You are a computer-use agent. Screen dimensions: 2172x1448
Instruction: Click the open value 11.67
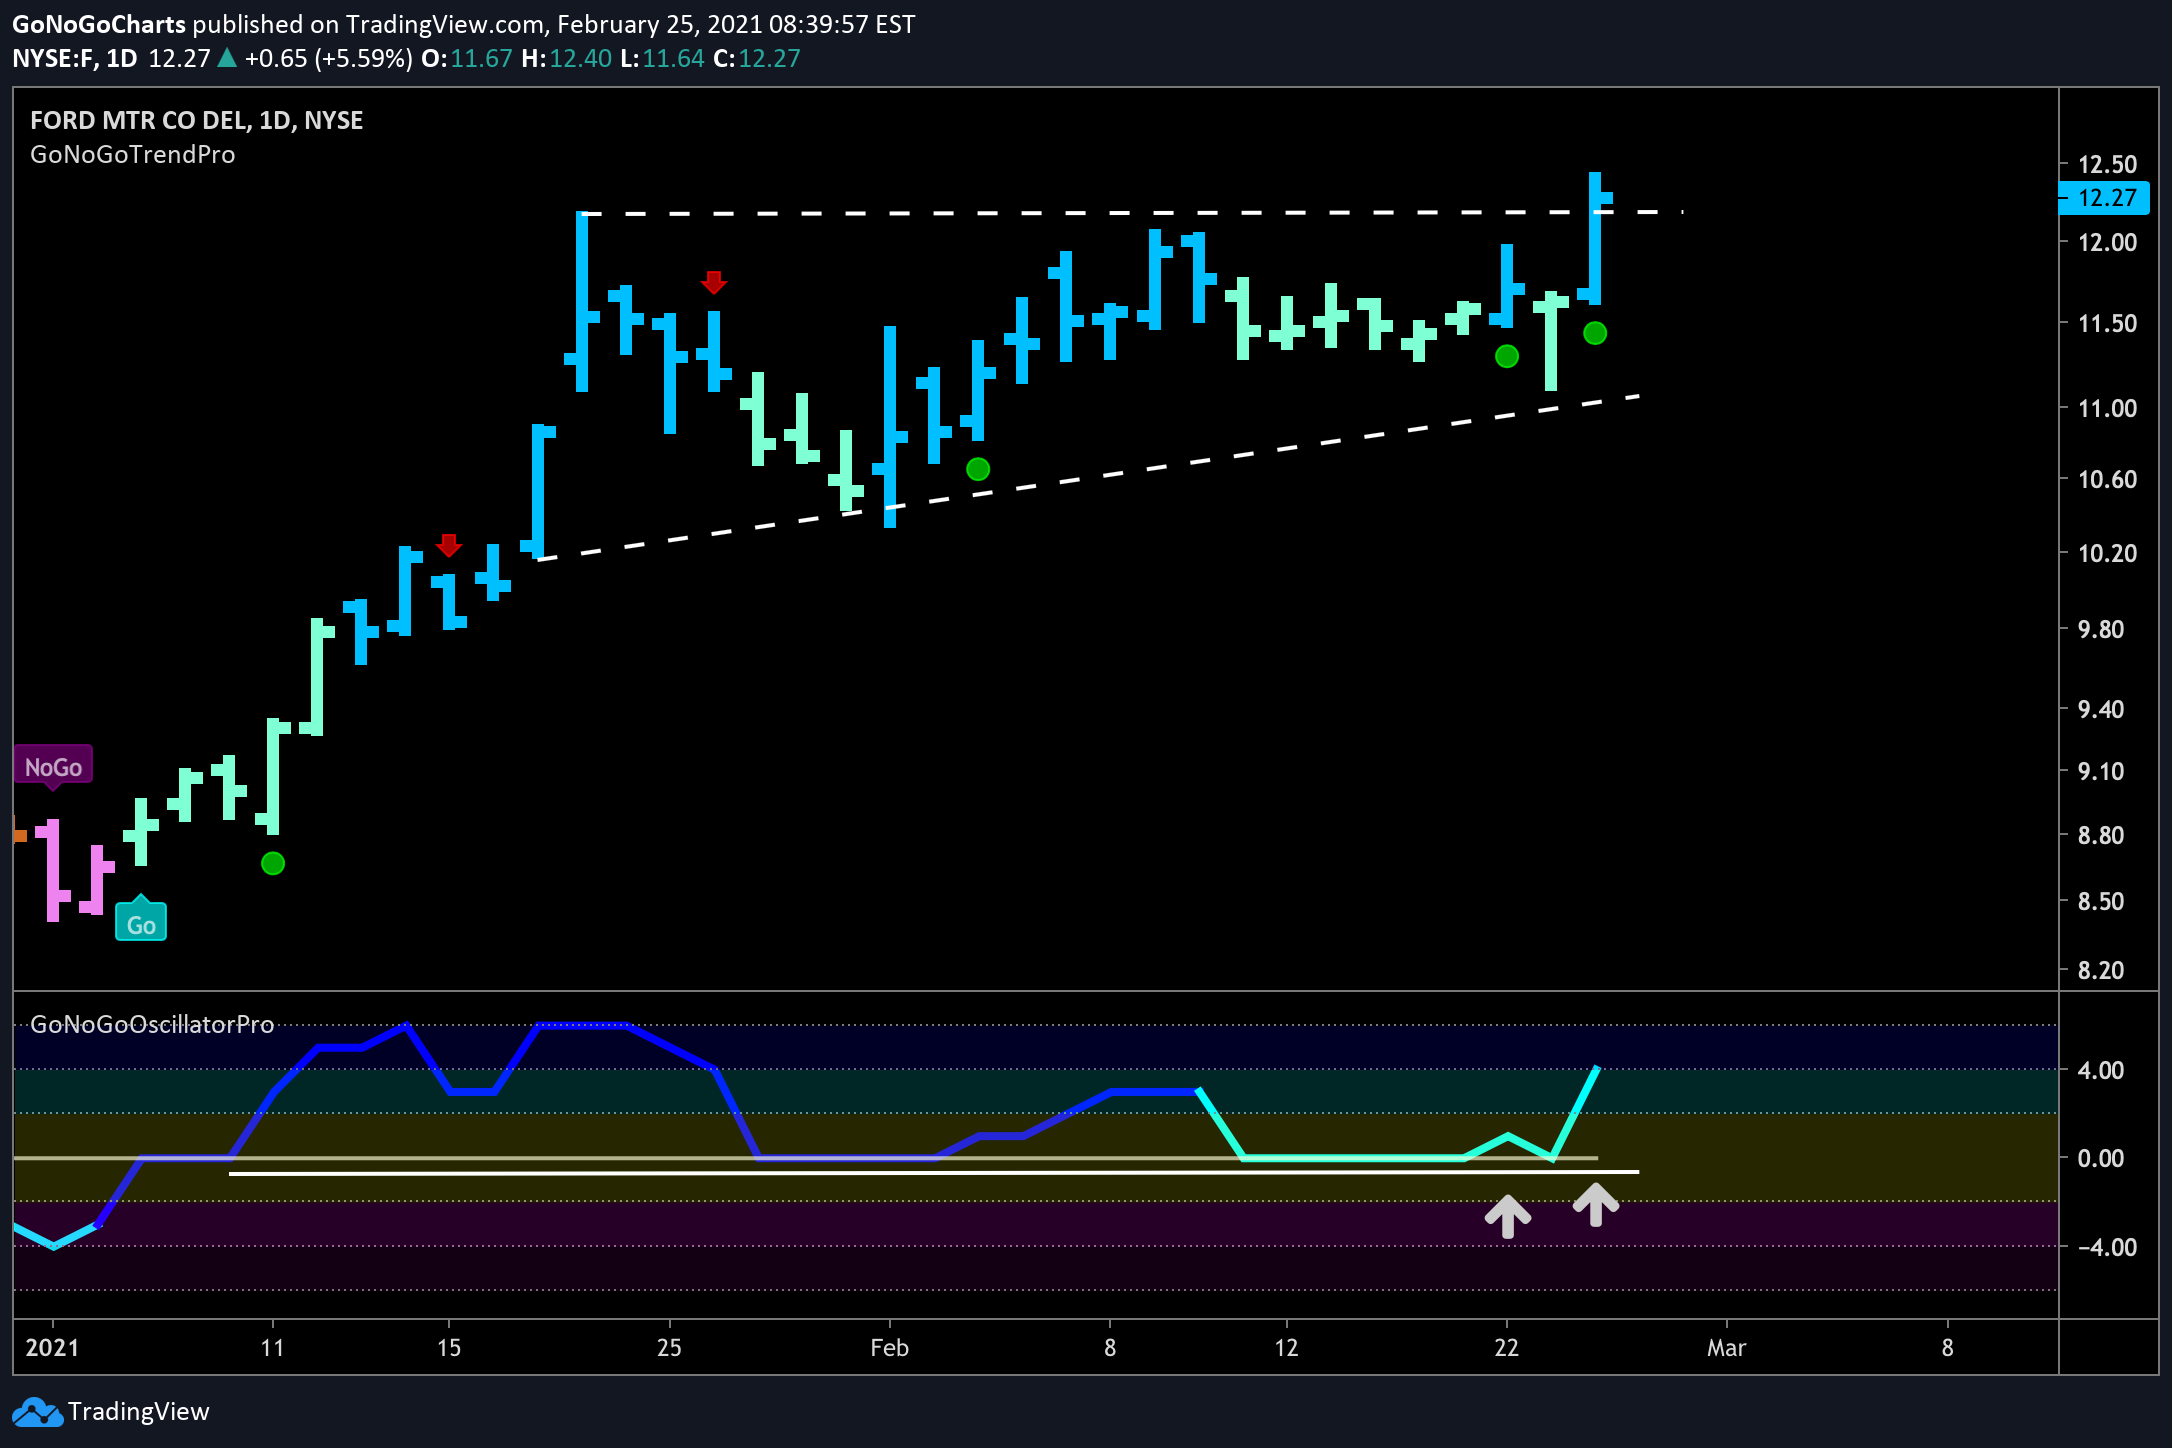tap(481, 58)
